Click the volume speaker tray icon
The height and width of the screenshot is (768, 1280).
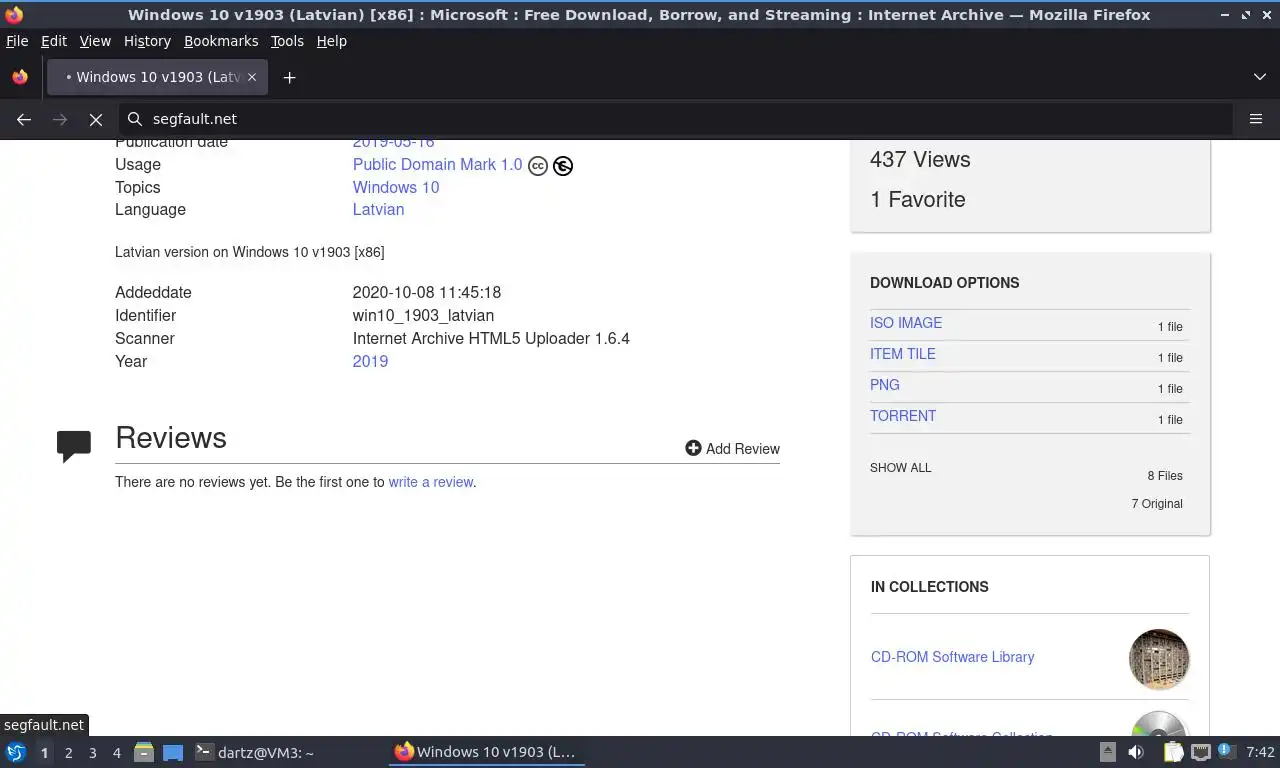[1136, 752]
